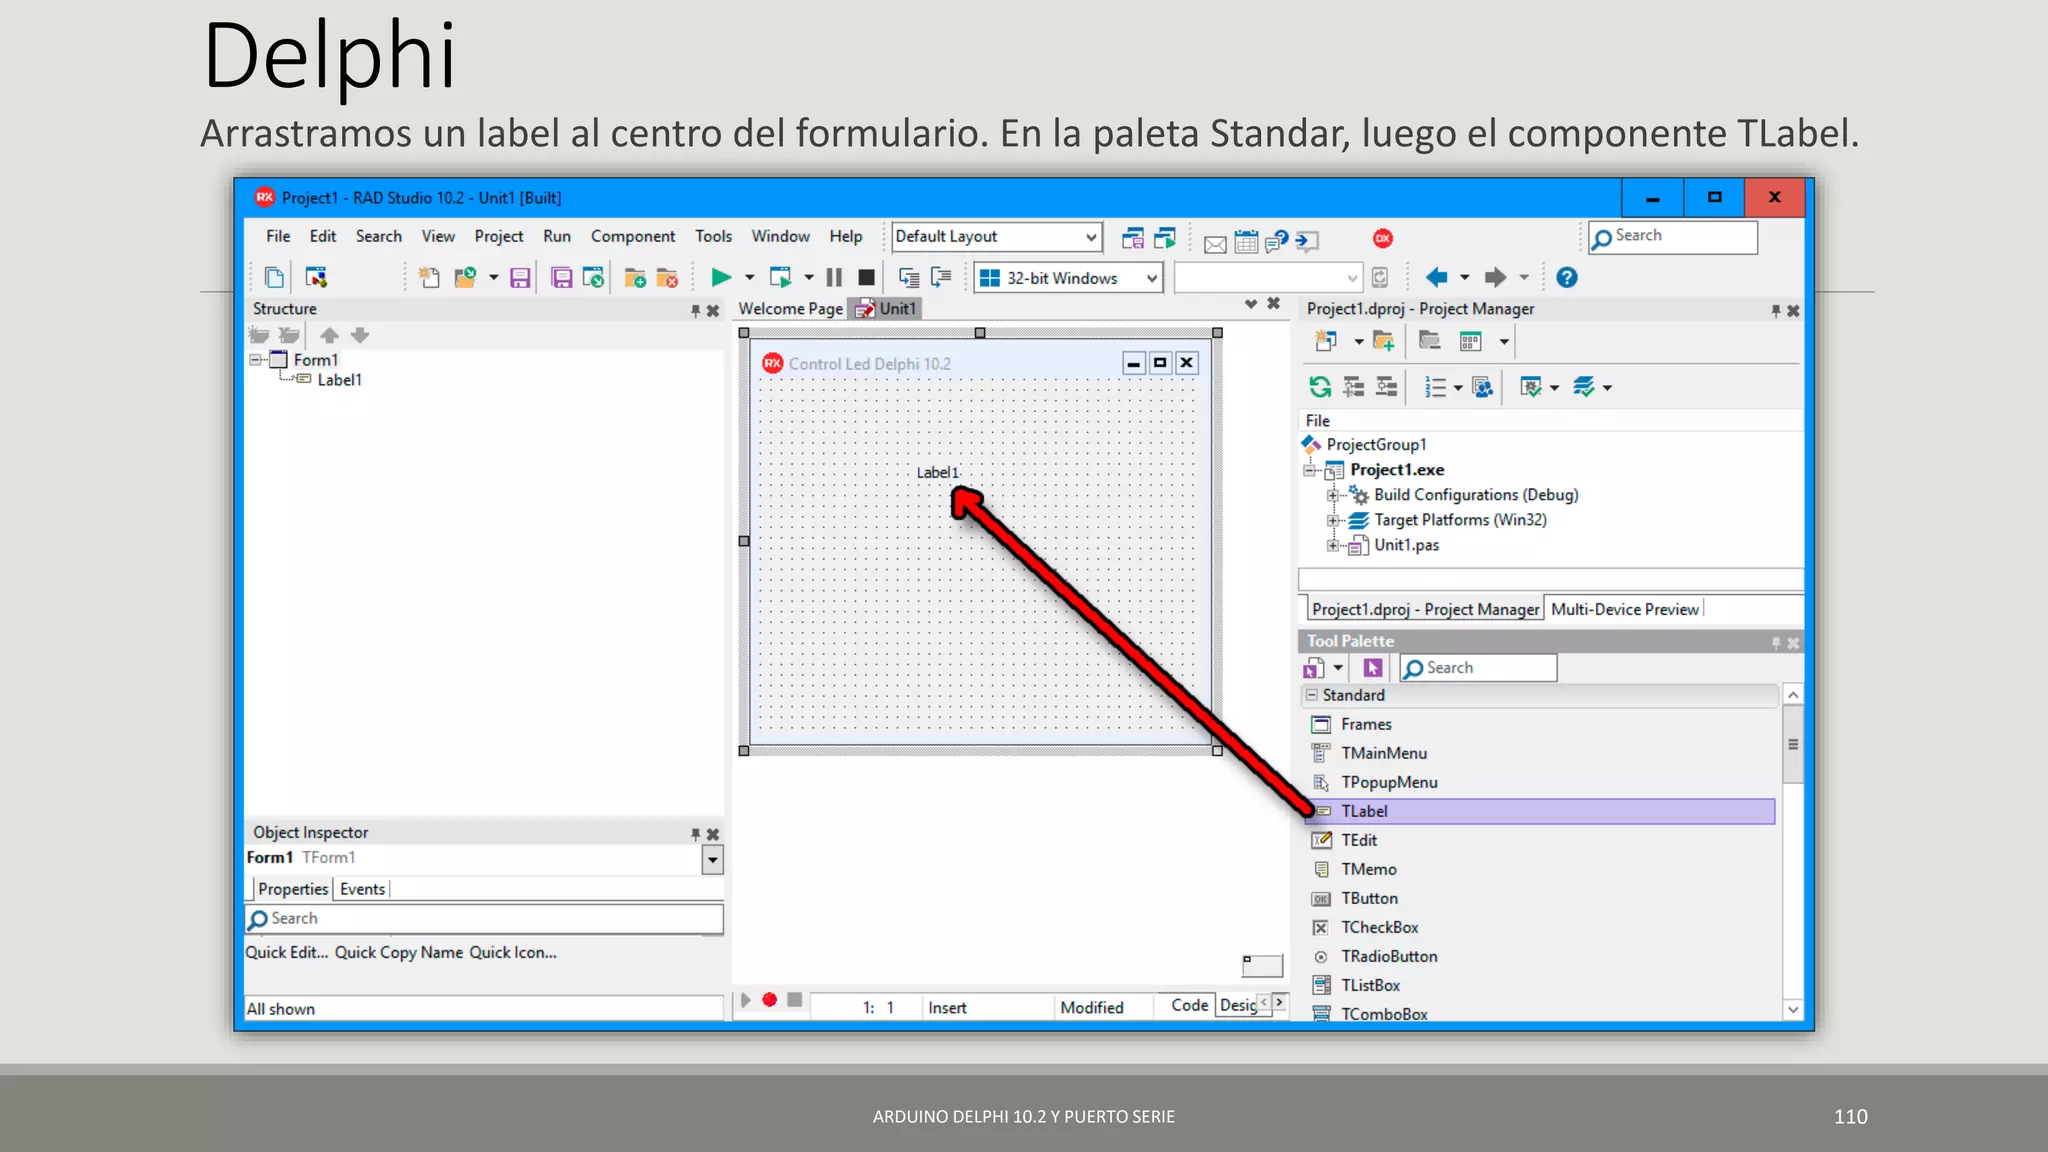This screenshot has height=1152, width=2048.
Task: Click the Tool Palette selection pointer icon
Action: point(1372,667)
